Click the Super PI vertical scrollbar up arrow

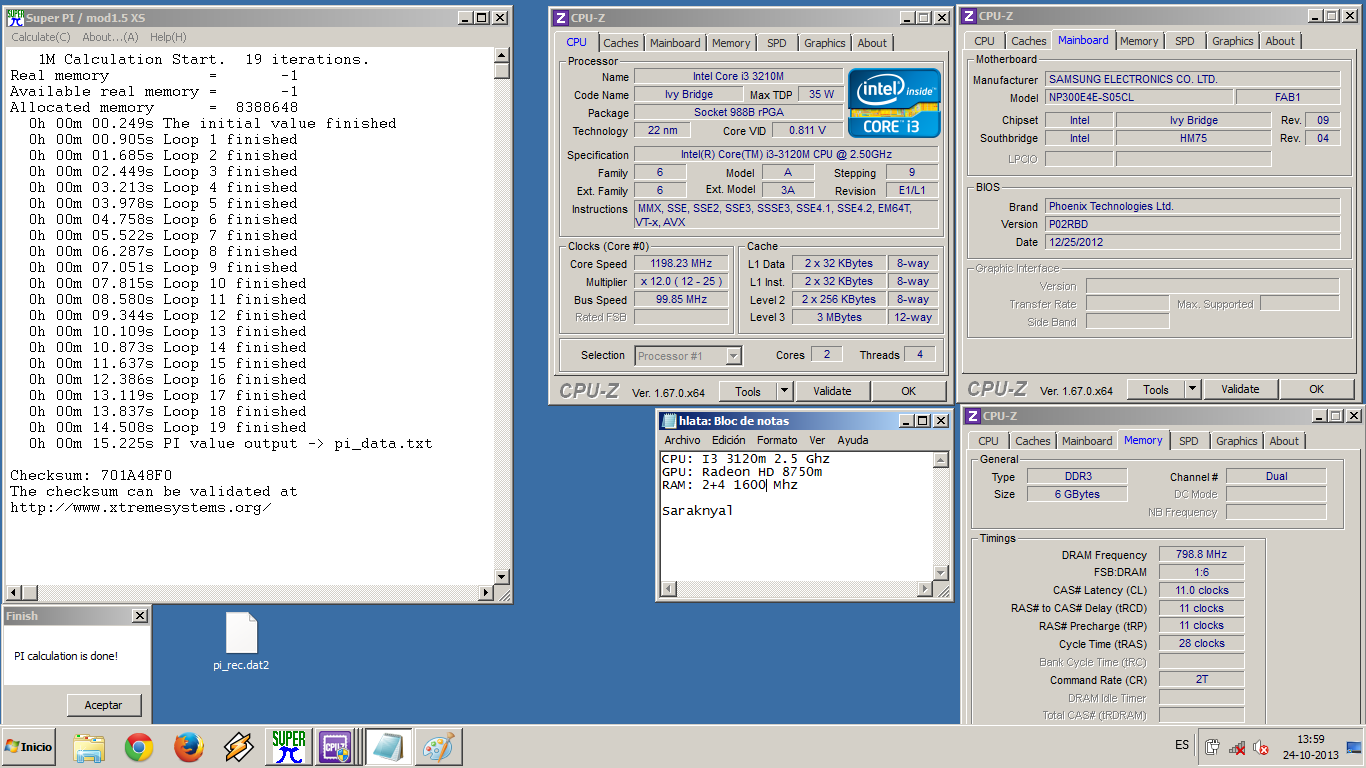pyautogui.click(x=502, y=56)
